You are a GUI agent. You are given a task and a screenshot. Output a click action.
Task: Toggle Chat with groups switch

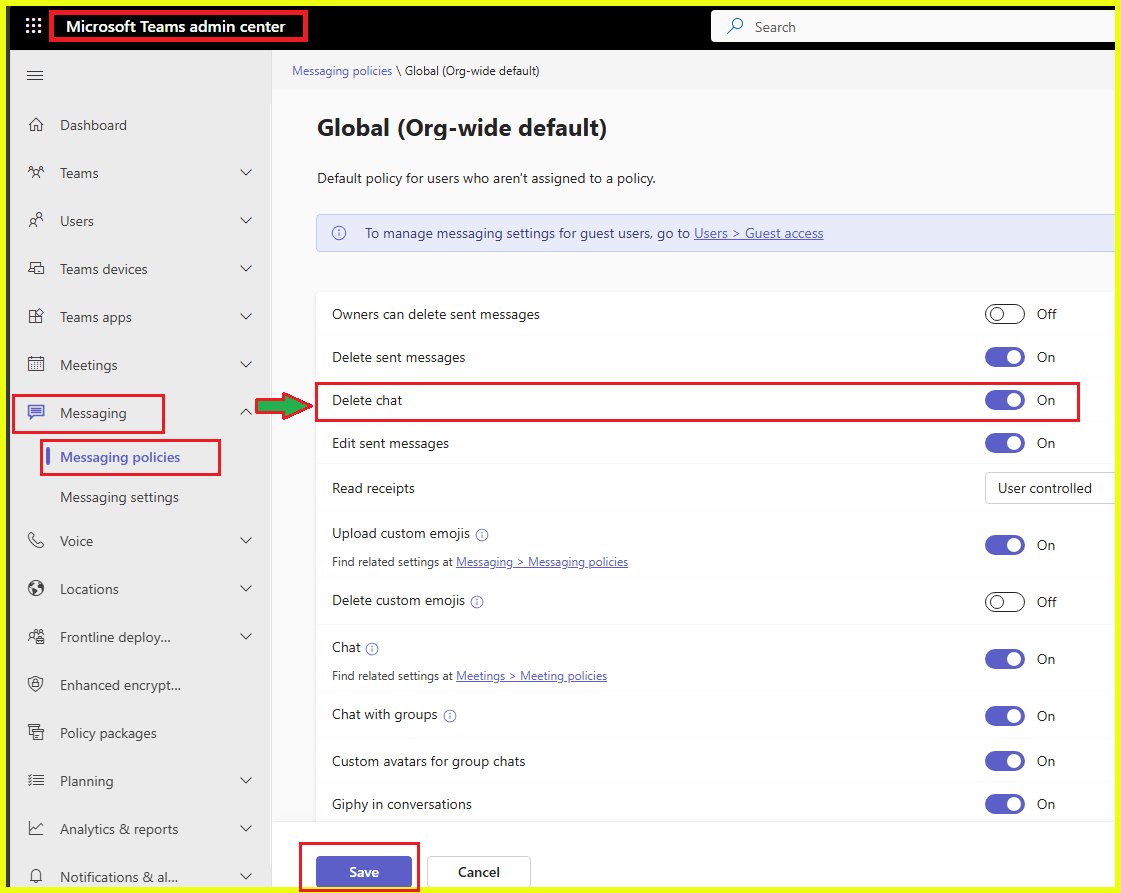(1004, 716)
